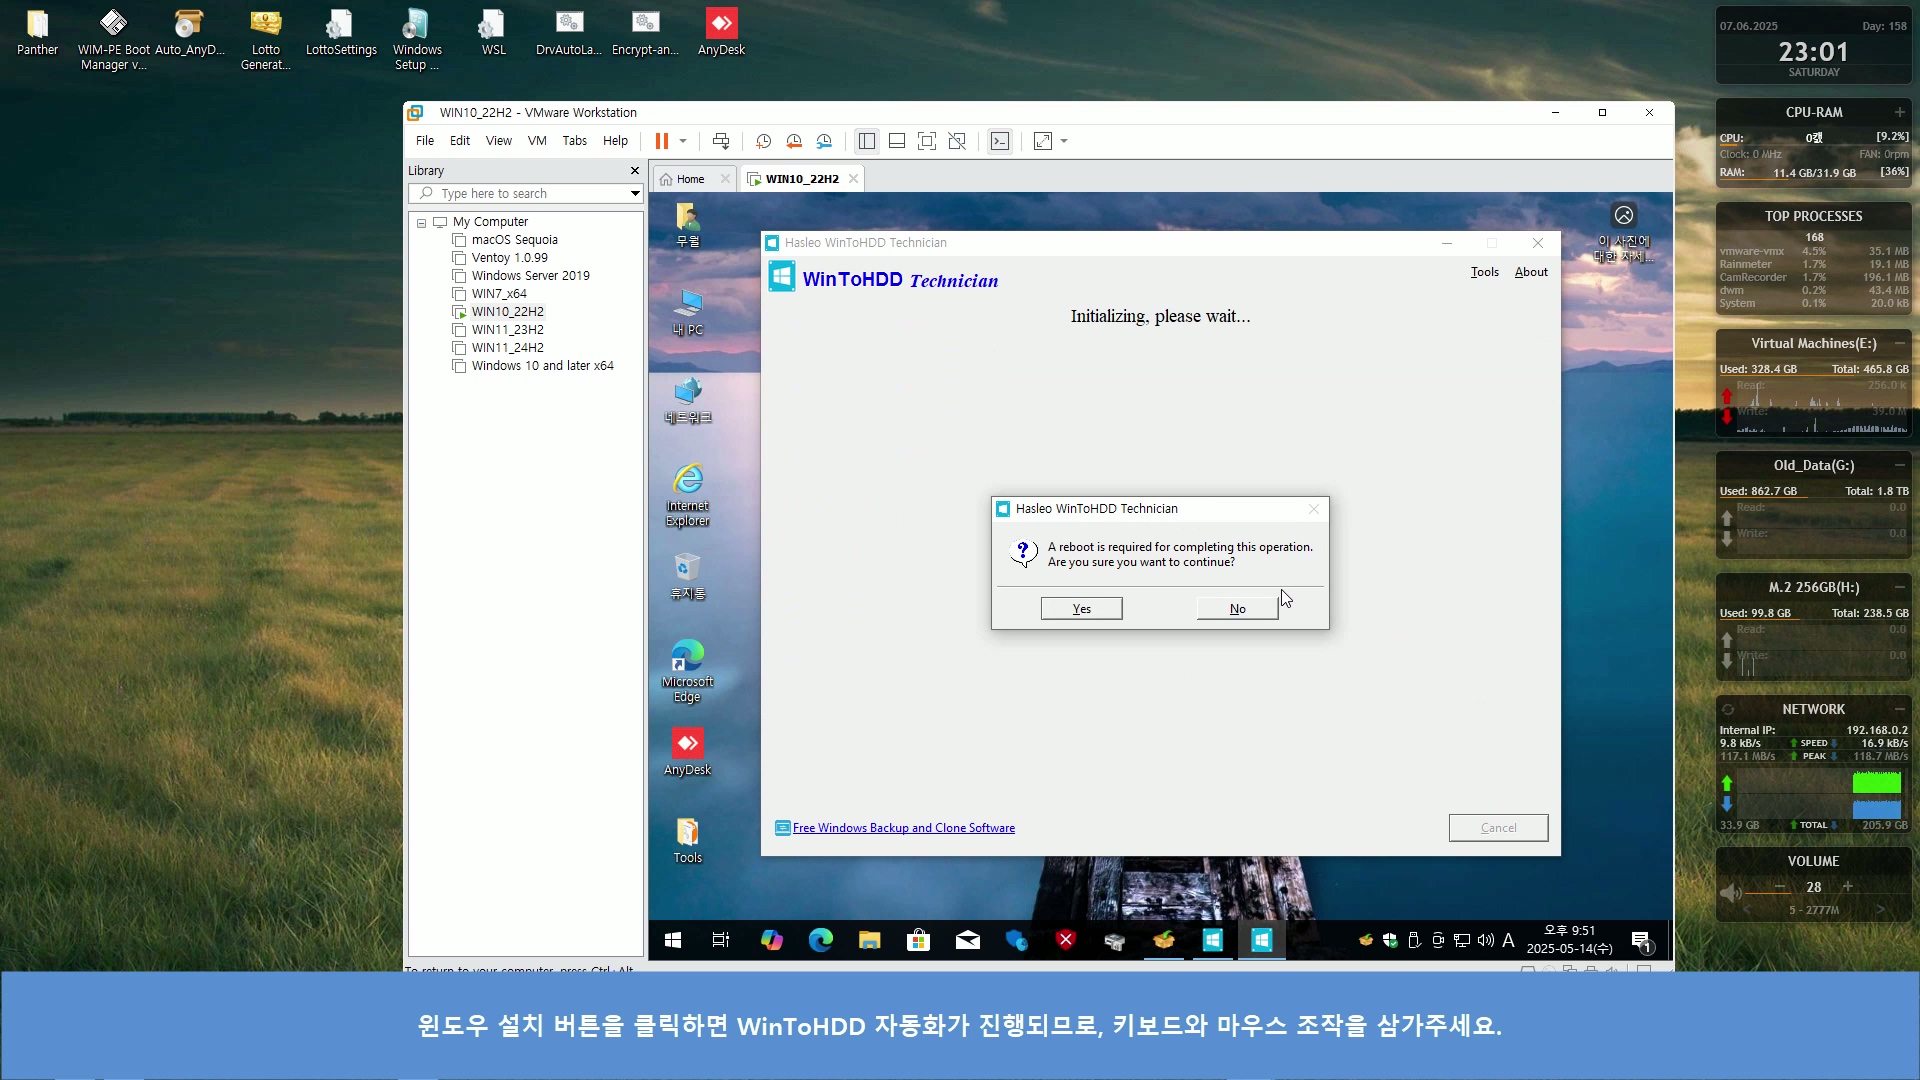Toggle the Unity mode icon

click(957, 141)
